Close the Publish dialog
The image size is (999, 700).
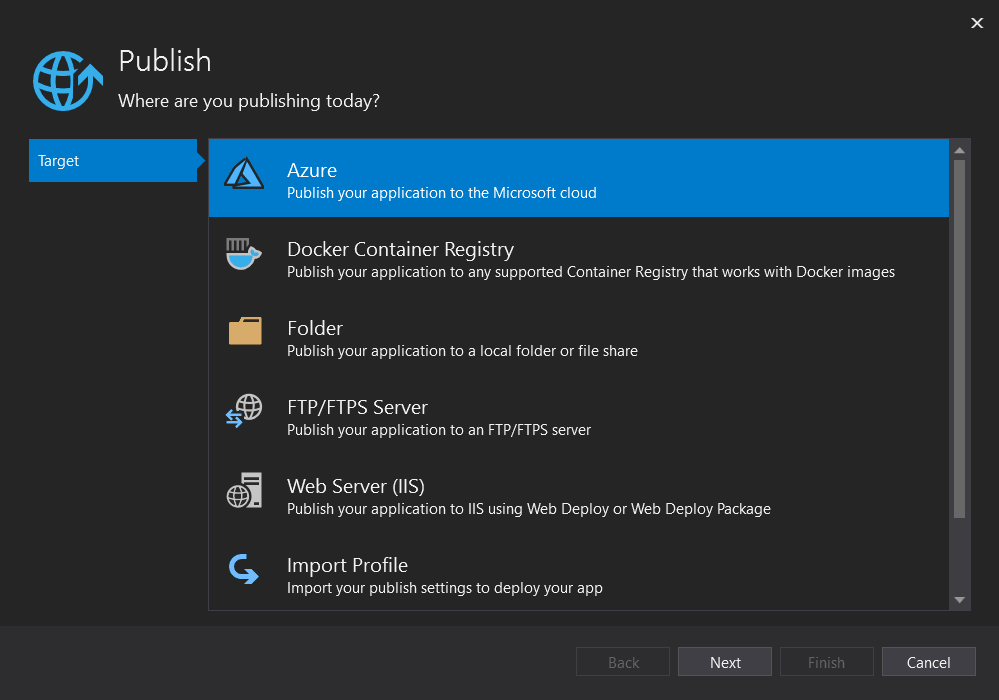tap(977, 22)
